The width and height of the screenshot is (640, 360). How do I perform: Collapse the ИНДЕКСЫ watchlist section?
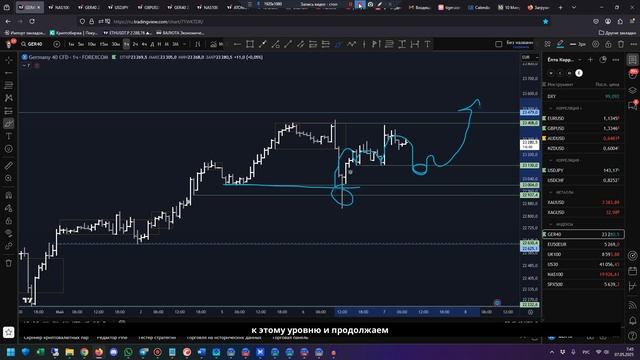coord(551,224)
